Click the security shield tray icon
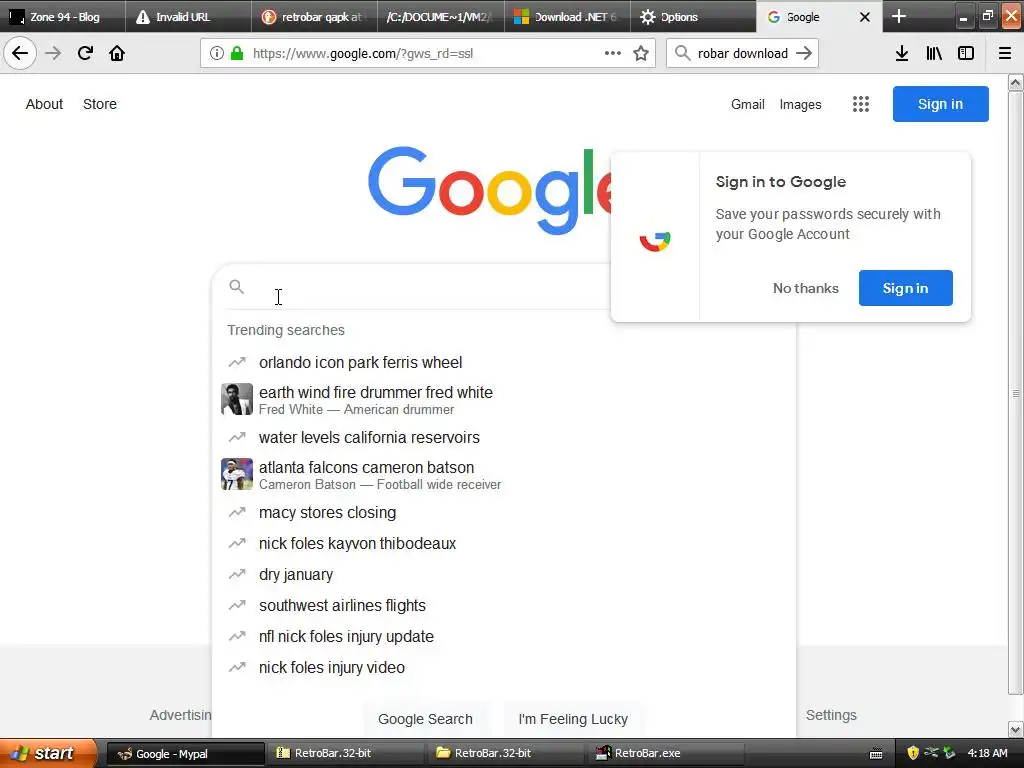 (913, 753)
